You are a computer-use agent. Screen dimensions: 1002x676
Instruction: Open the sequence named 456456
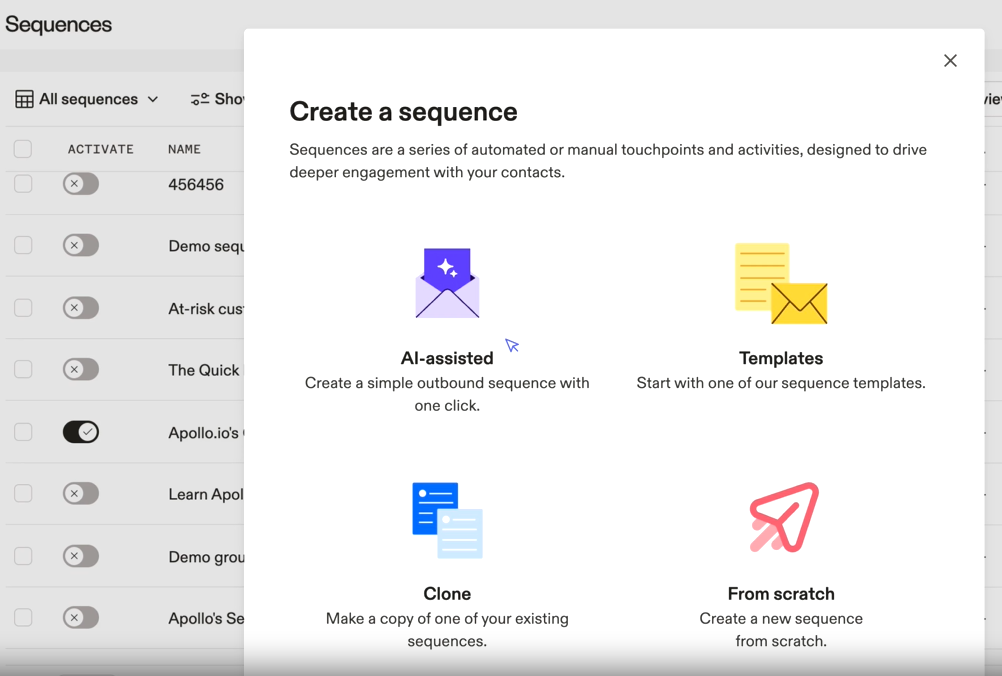[196, 185]
